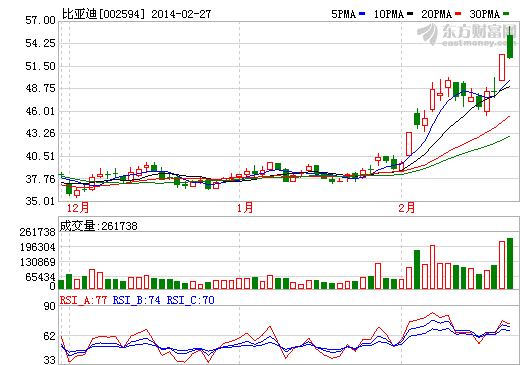Click the 35.01 price axis label
Viewport: 520px width, 365px height.
point(40,201)
